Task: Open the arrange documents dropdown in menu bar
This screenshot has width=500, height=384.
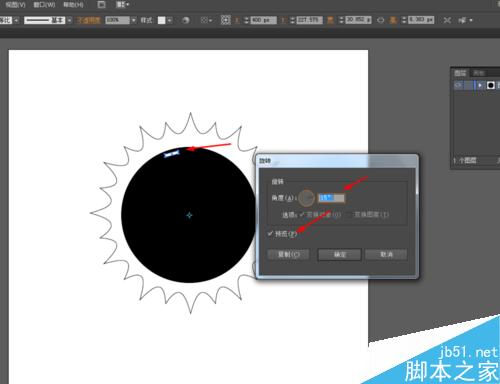Action: [x=122, y=5]
